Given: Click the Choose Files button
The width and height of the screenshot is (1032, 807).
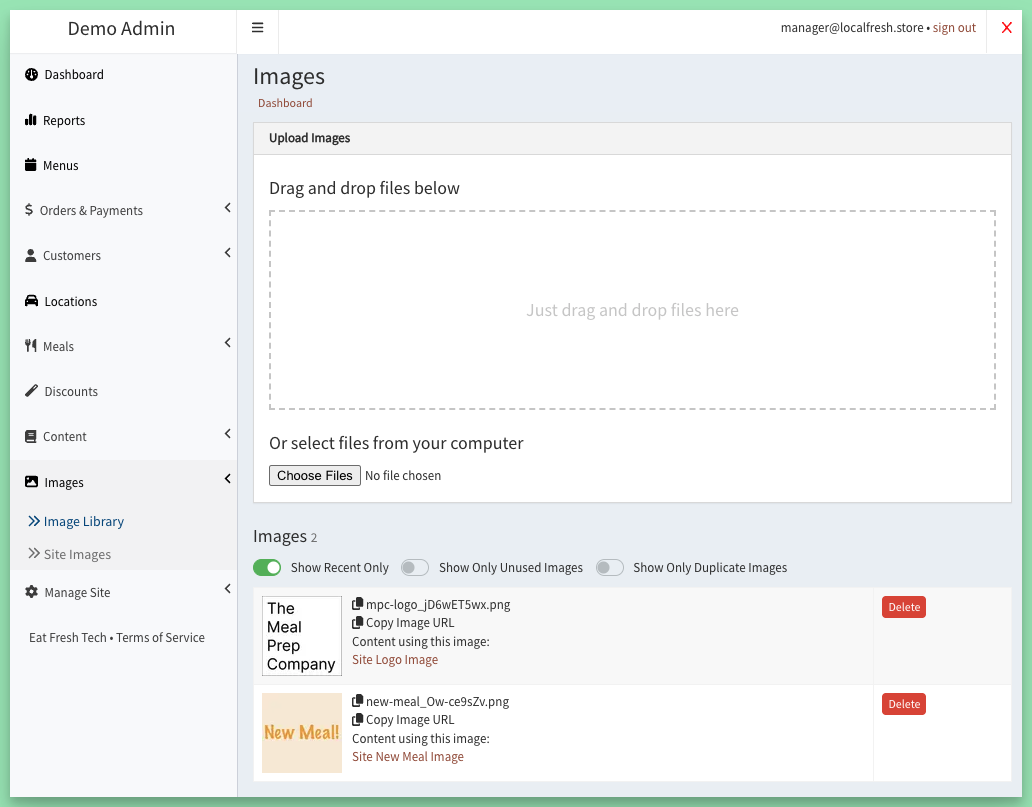Looking at the screenshot, I should click(x=315, y=475).
